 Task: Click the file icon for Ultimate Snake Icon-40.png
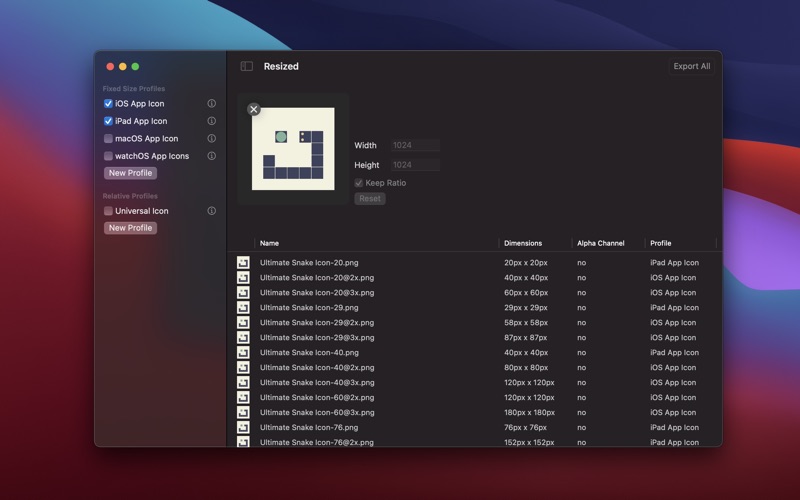click(243, 353)
